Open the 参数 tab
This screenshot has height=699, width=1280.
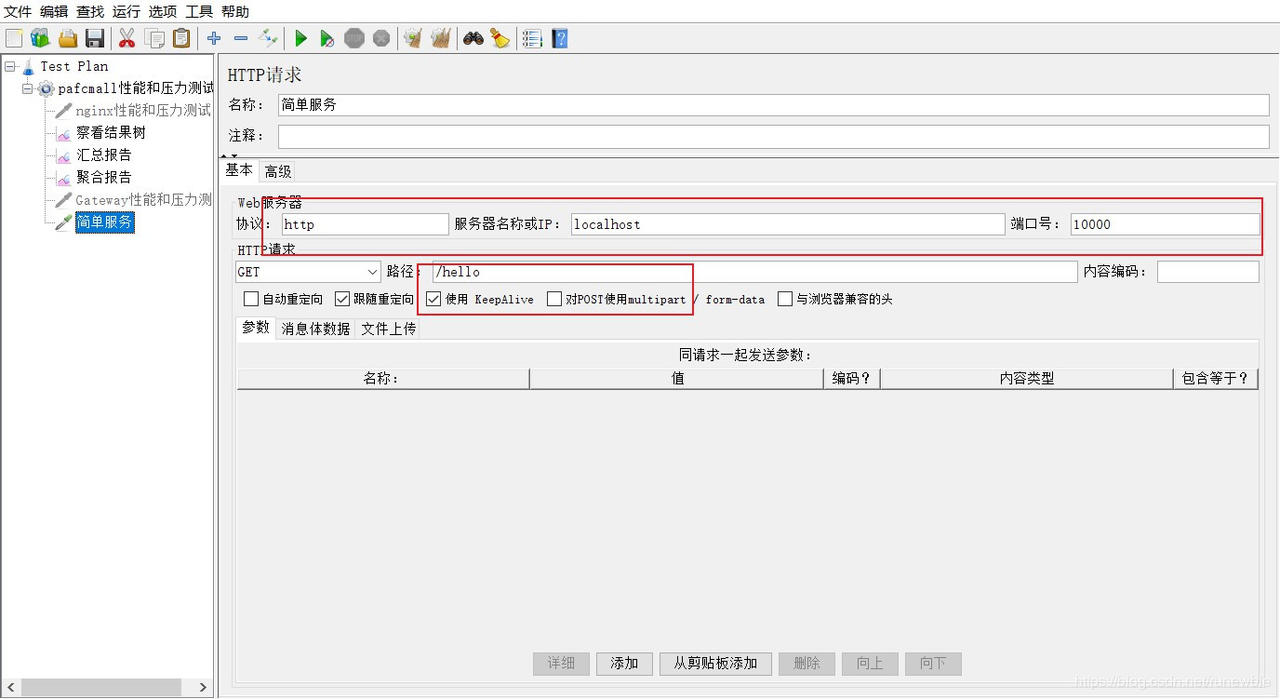coord(256,327)
